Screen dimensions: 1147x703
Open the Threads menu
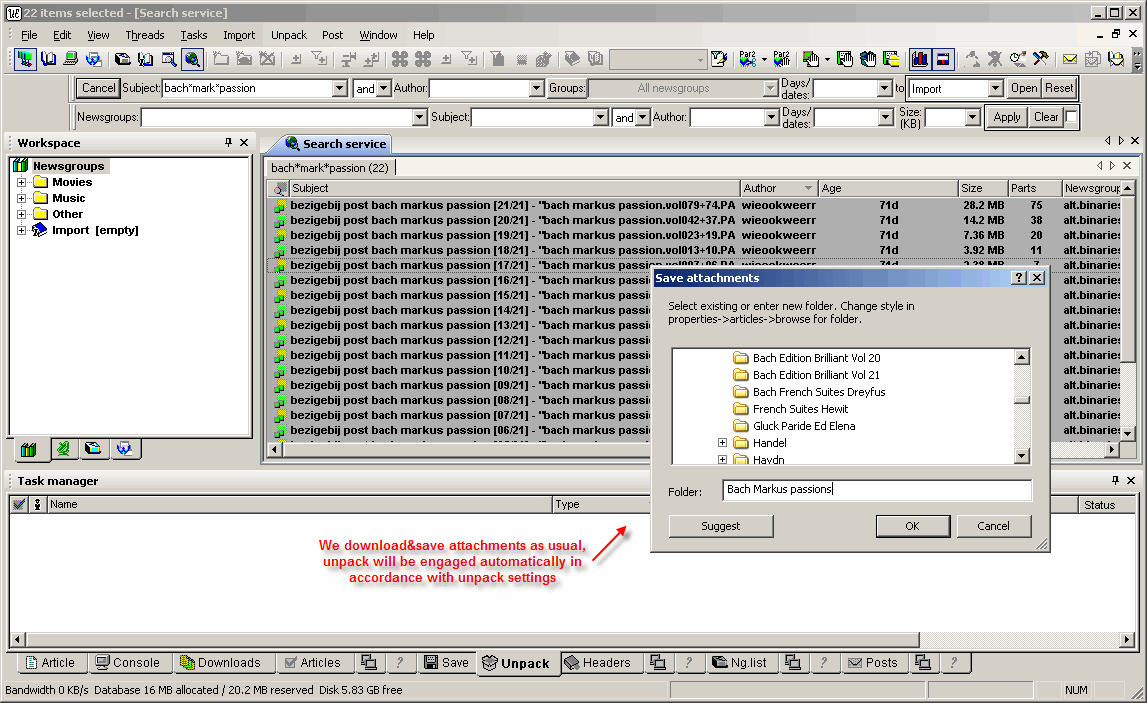point(144,35)
